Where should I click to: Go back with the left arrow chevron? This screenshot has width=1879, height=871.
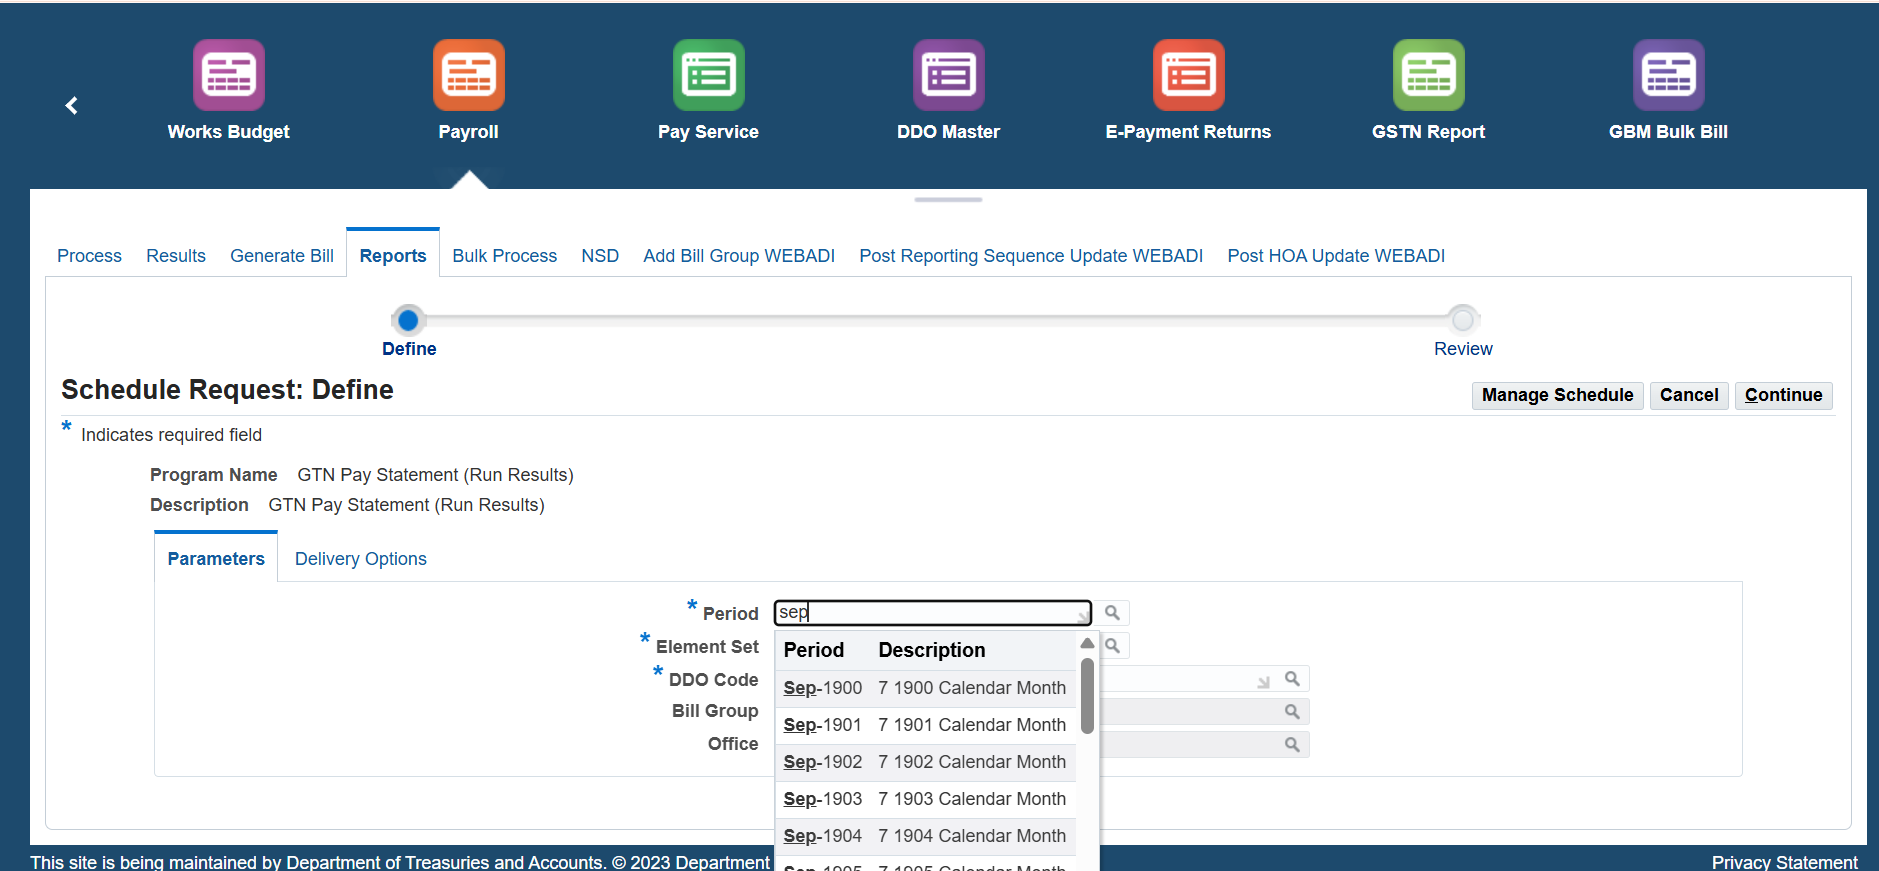(x=72, y=105)
